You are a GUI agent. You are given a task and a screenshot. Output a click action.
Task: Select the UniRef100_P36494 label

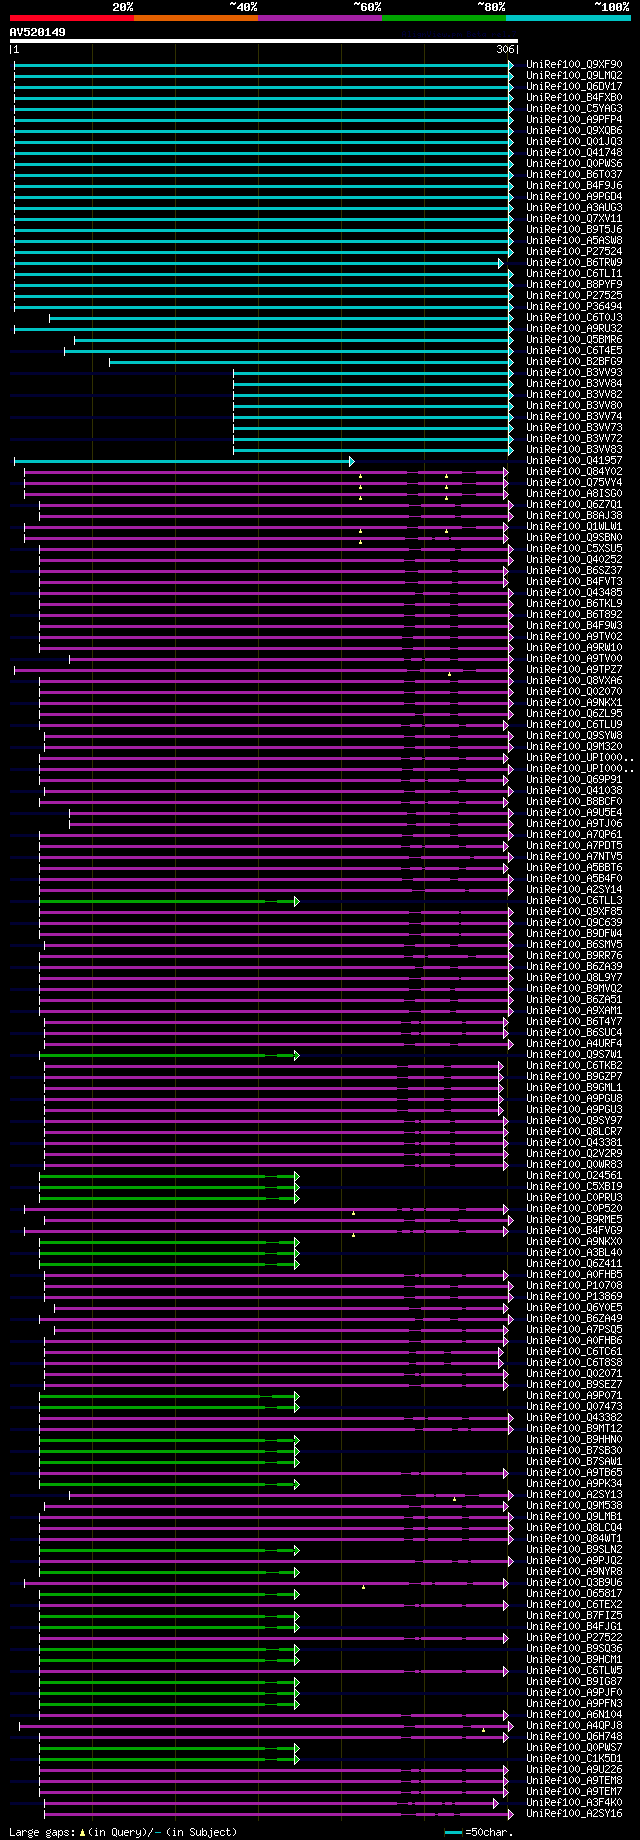point(574,306)
